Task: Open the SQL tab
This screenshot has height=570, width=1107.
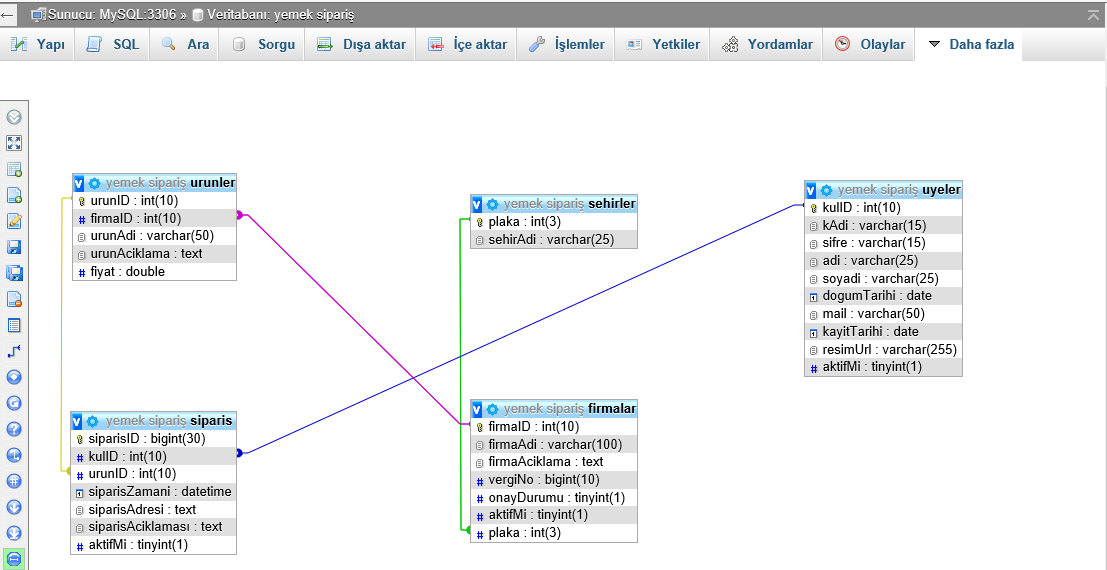Action: coord(113,44)
